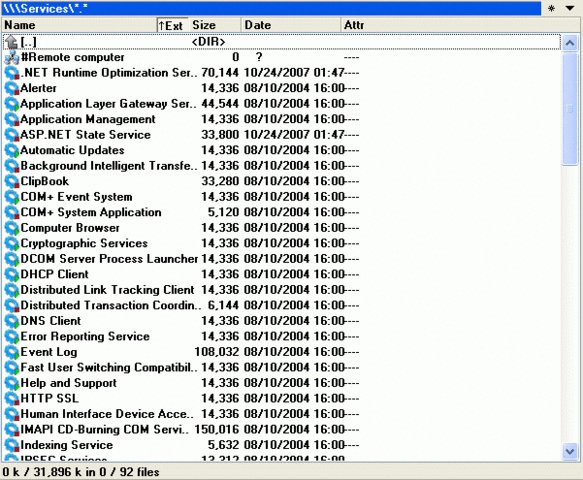Click the Event Log service icon
Screen dimensions: 583x480
tap(12, 352)
